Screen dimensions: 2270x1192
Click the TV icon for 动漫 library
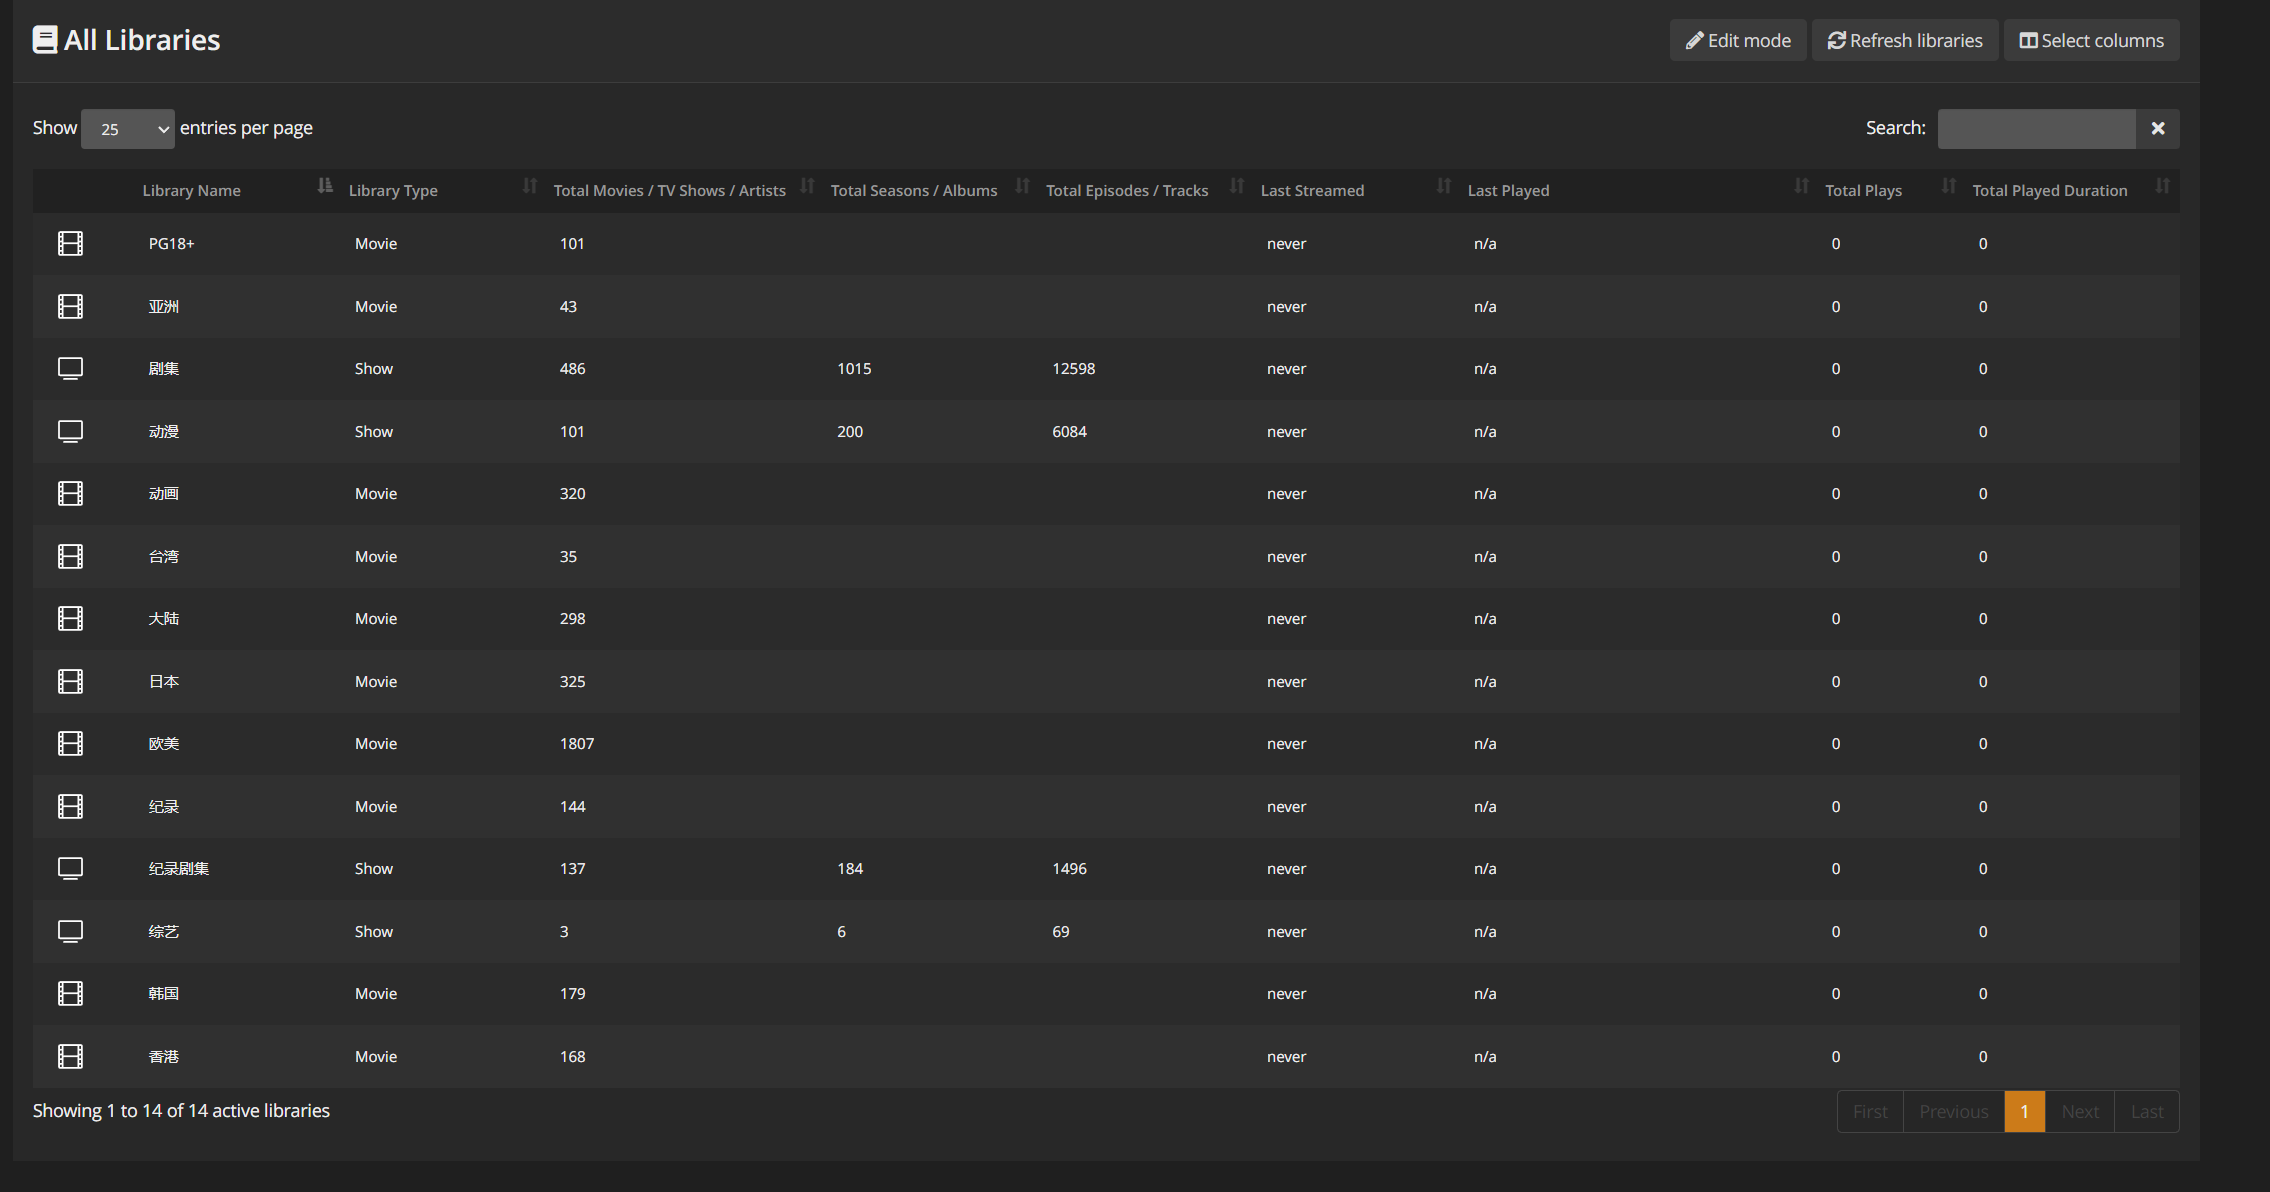(x=70, y=432)
